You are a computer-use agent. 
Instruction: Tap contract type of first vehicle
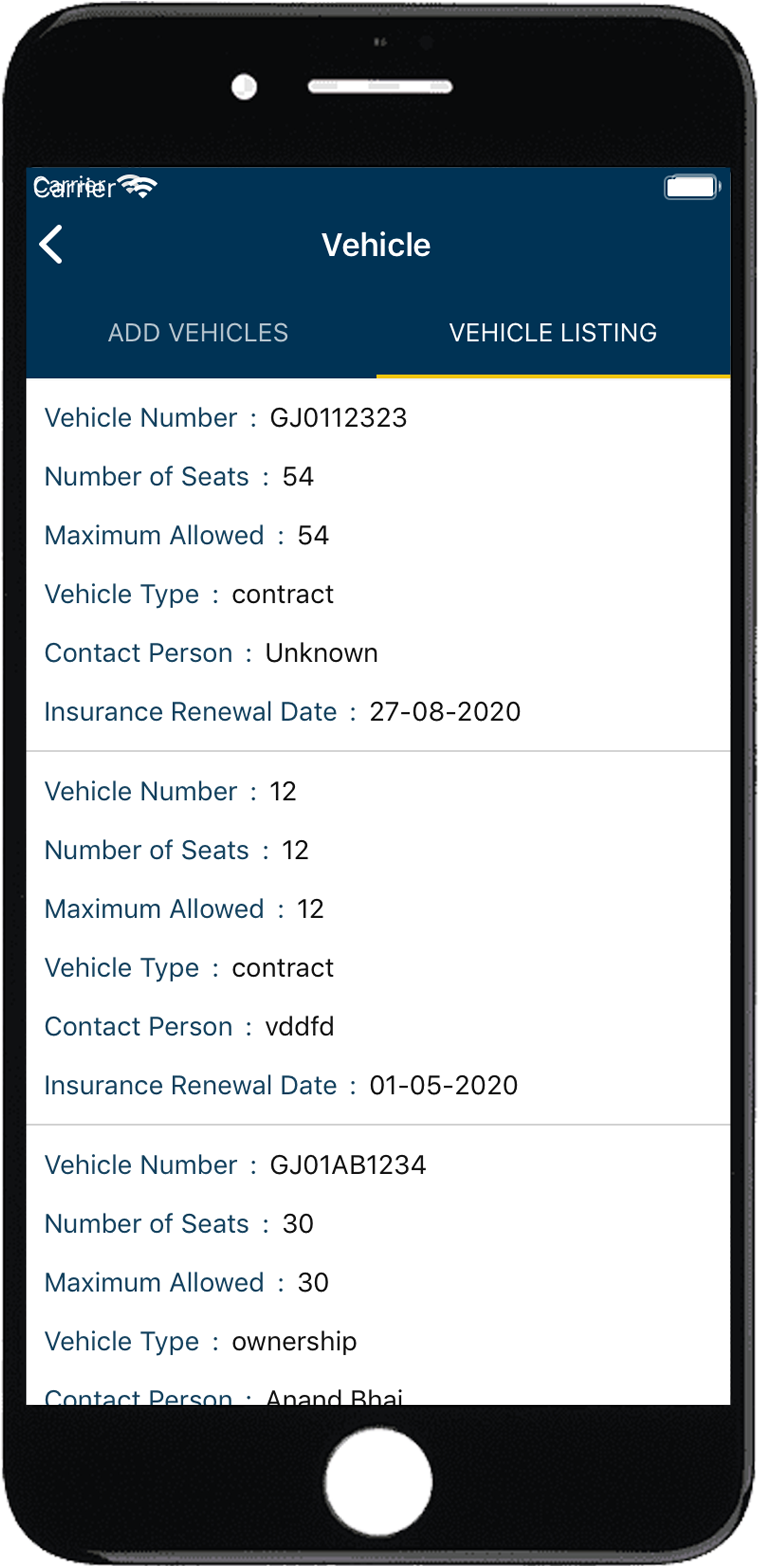click(283, 595)
